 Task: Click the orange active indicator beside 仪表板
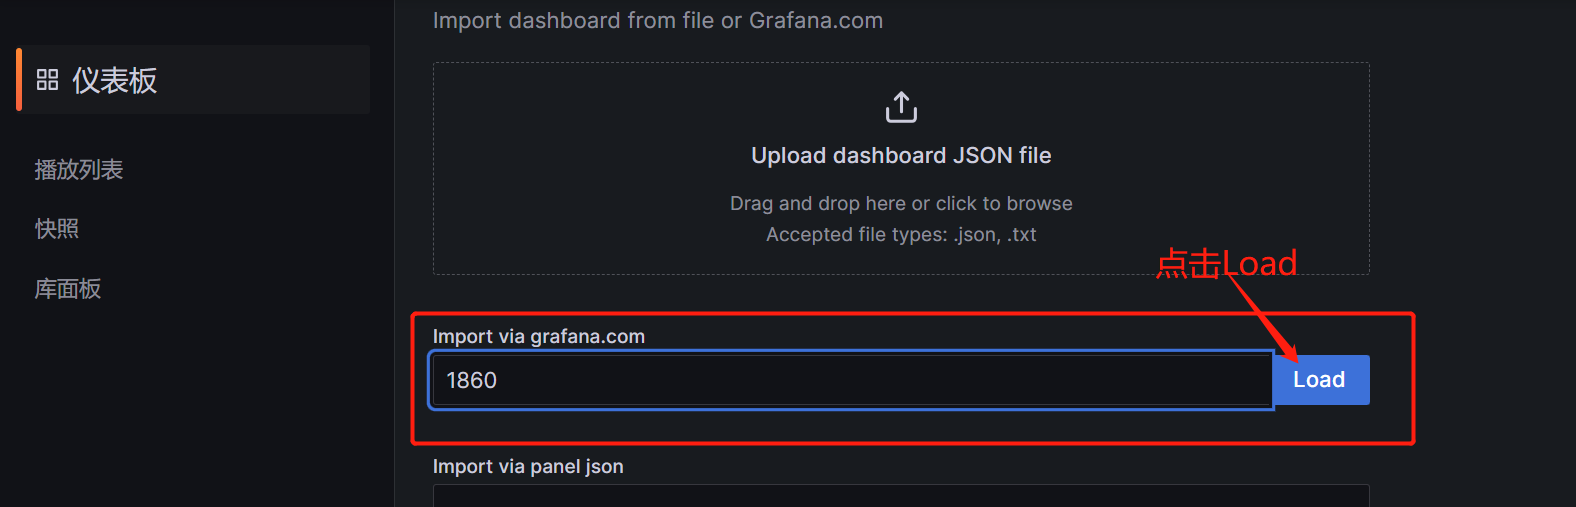point(19,79)
